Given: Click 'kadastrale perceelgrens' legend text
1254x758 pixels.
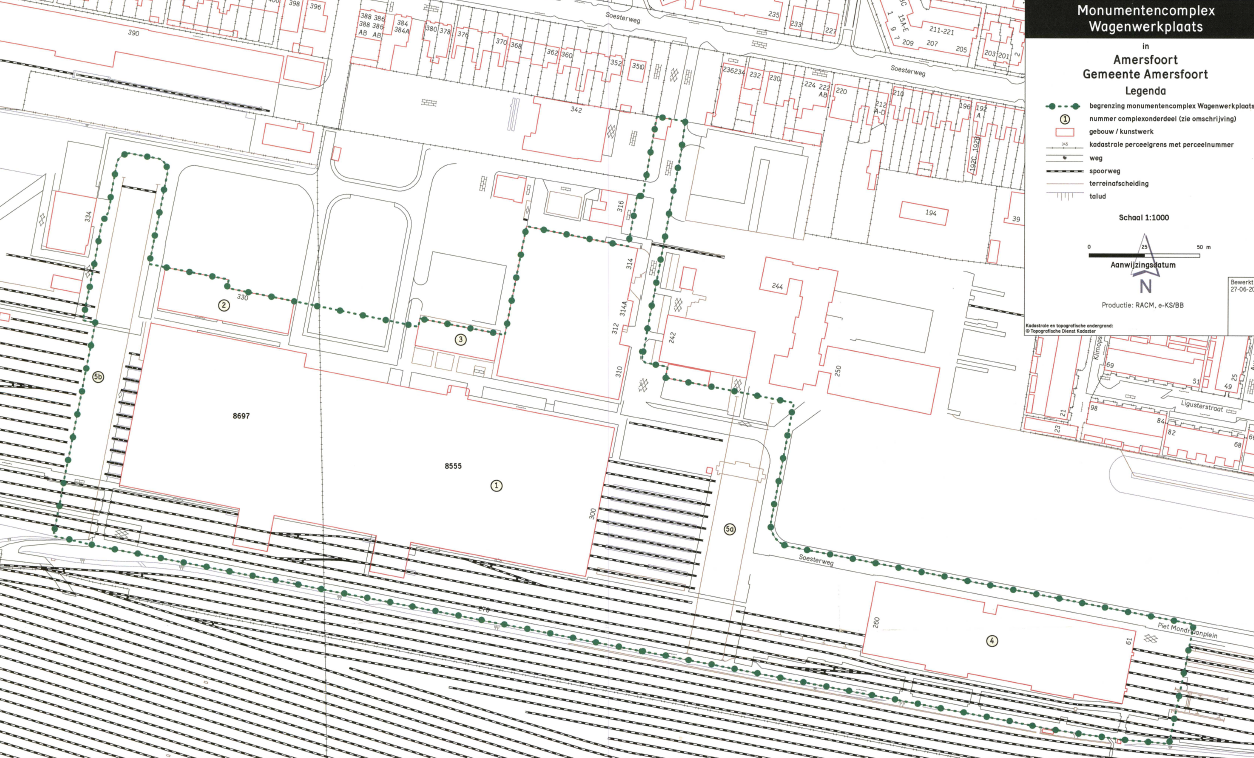Looking at the screenshot, I should pos(1161,144).
